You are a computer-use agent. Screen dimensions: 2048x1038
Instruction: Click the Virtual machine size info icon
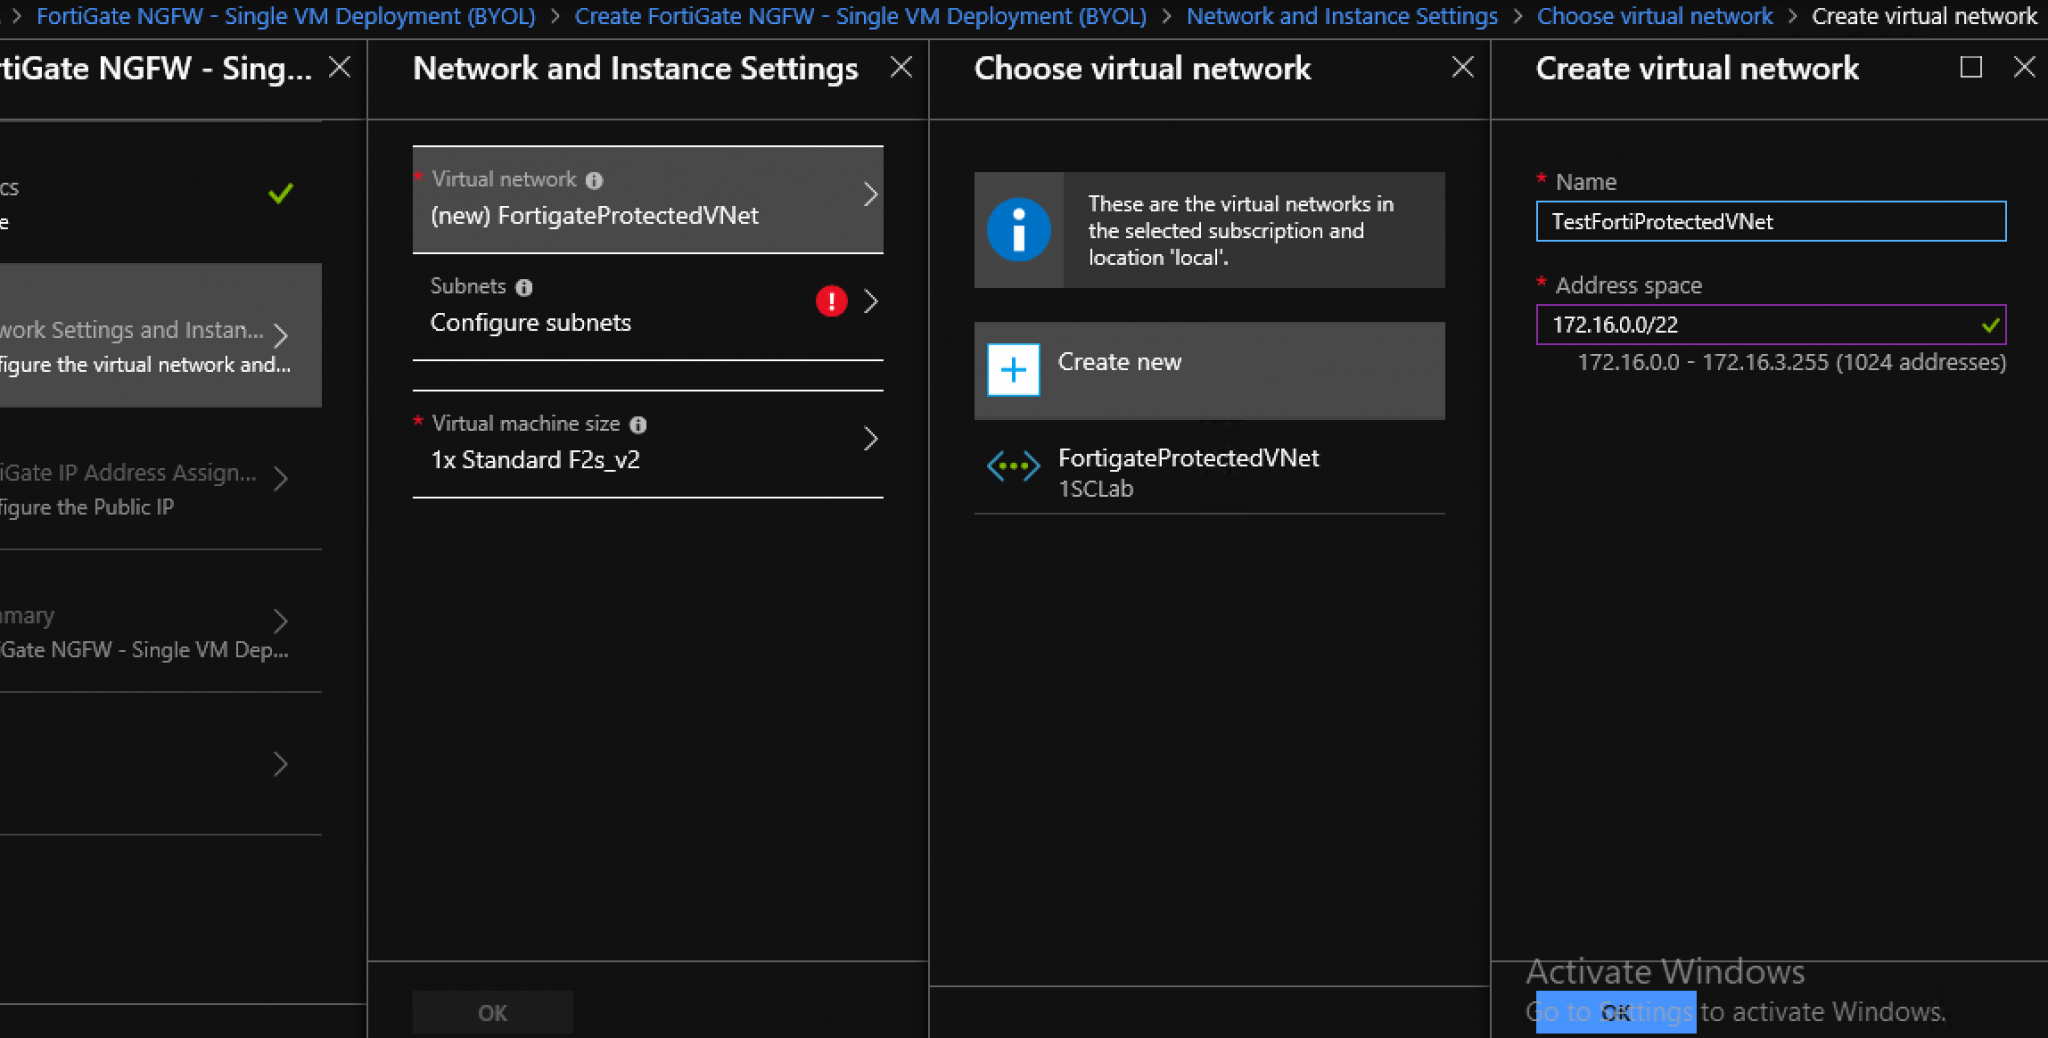tap(639, 424)
